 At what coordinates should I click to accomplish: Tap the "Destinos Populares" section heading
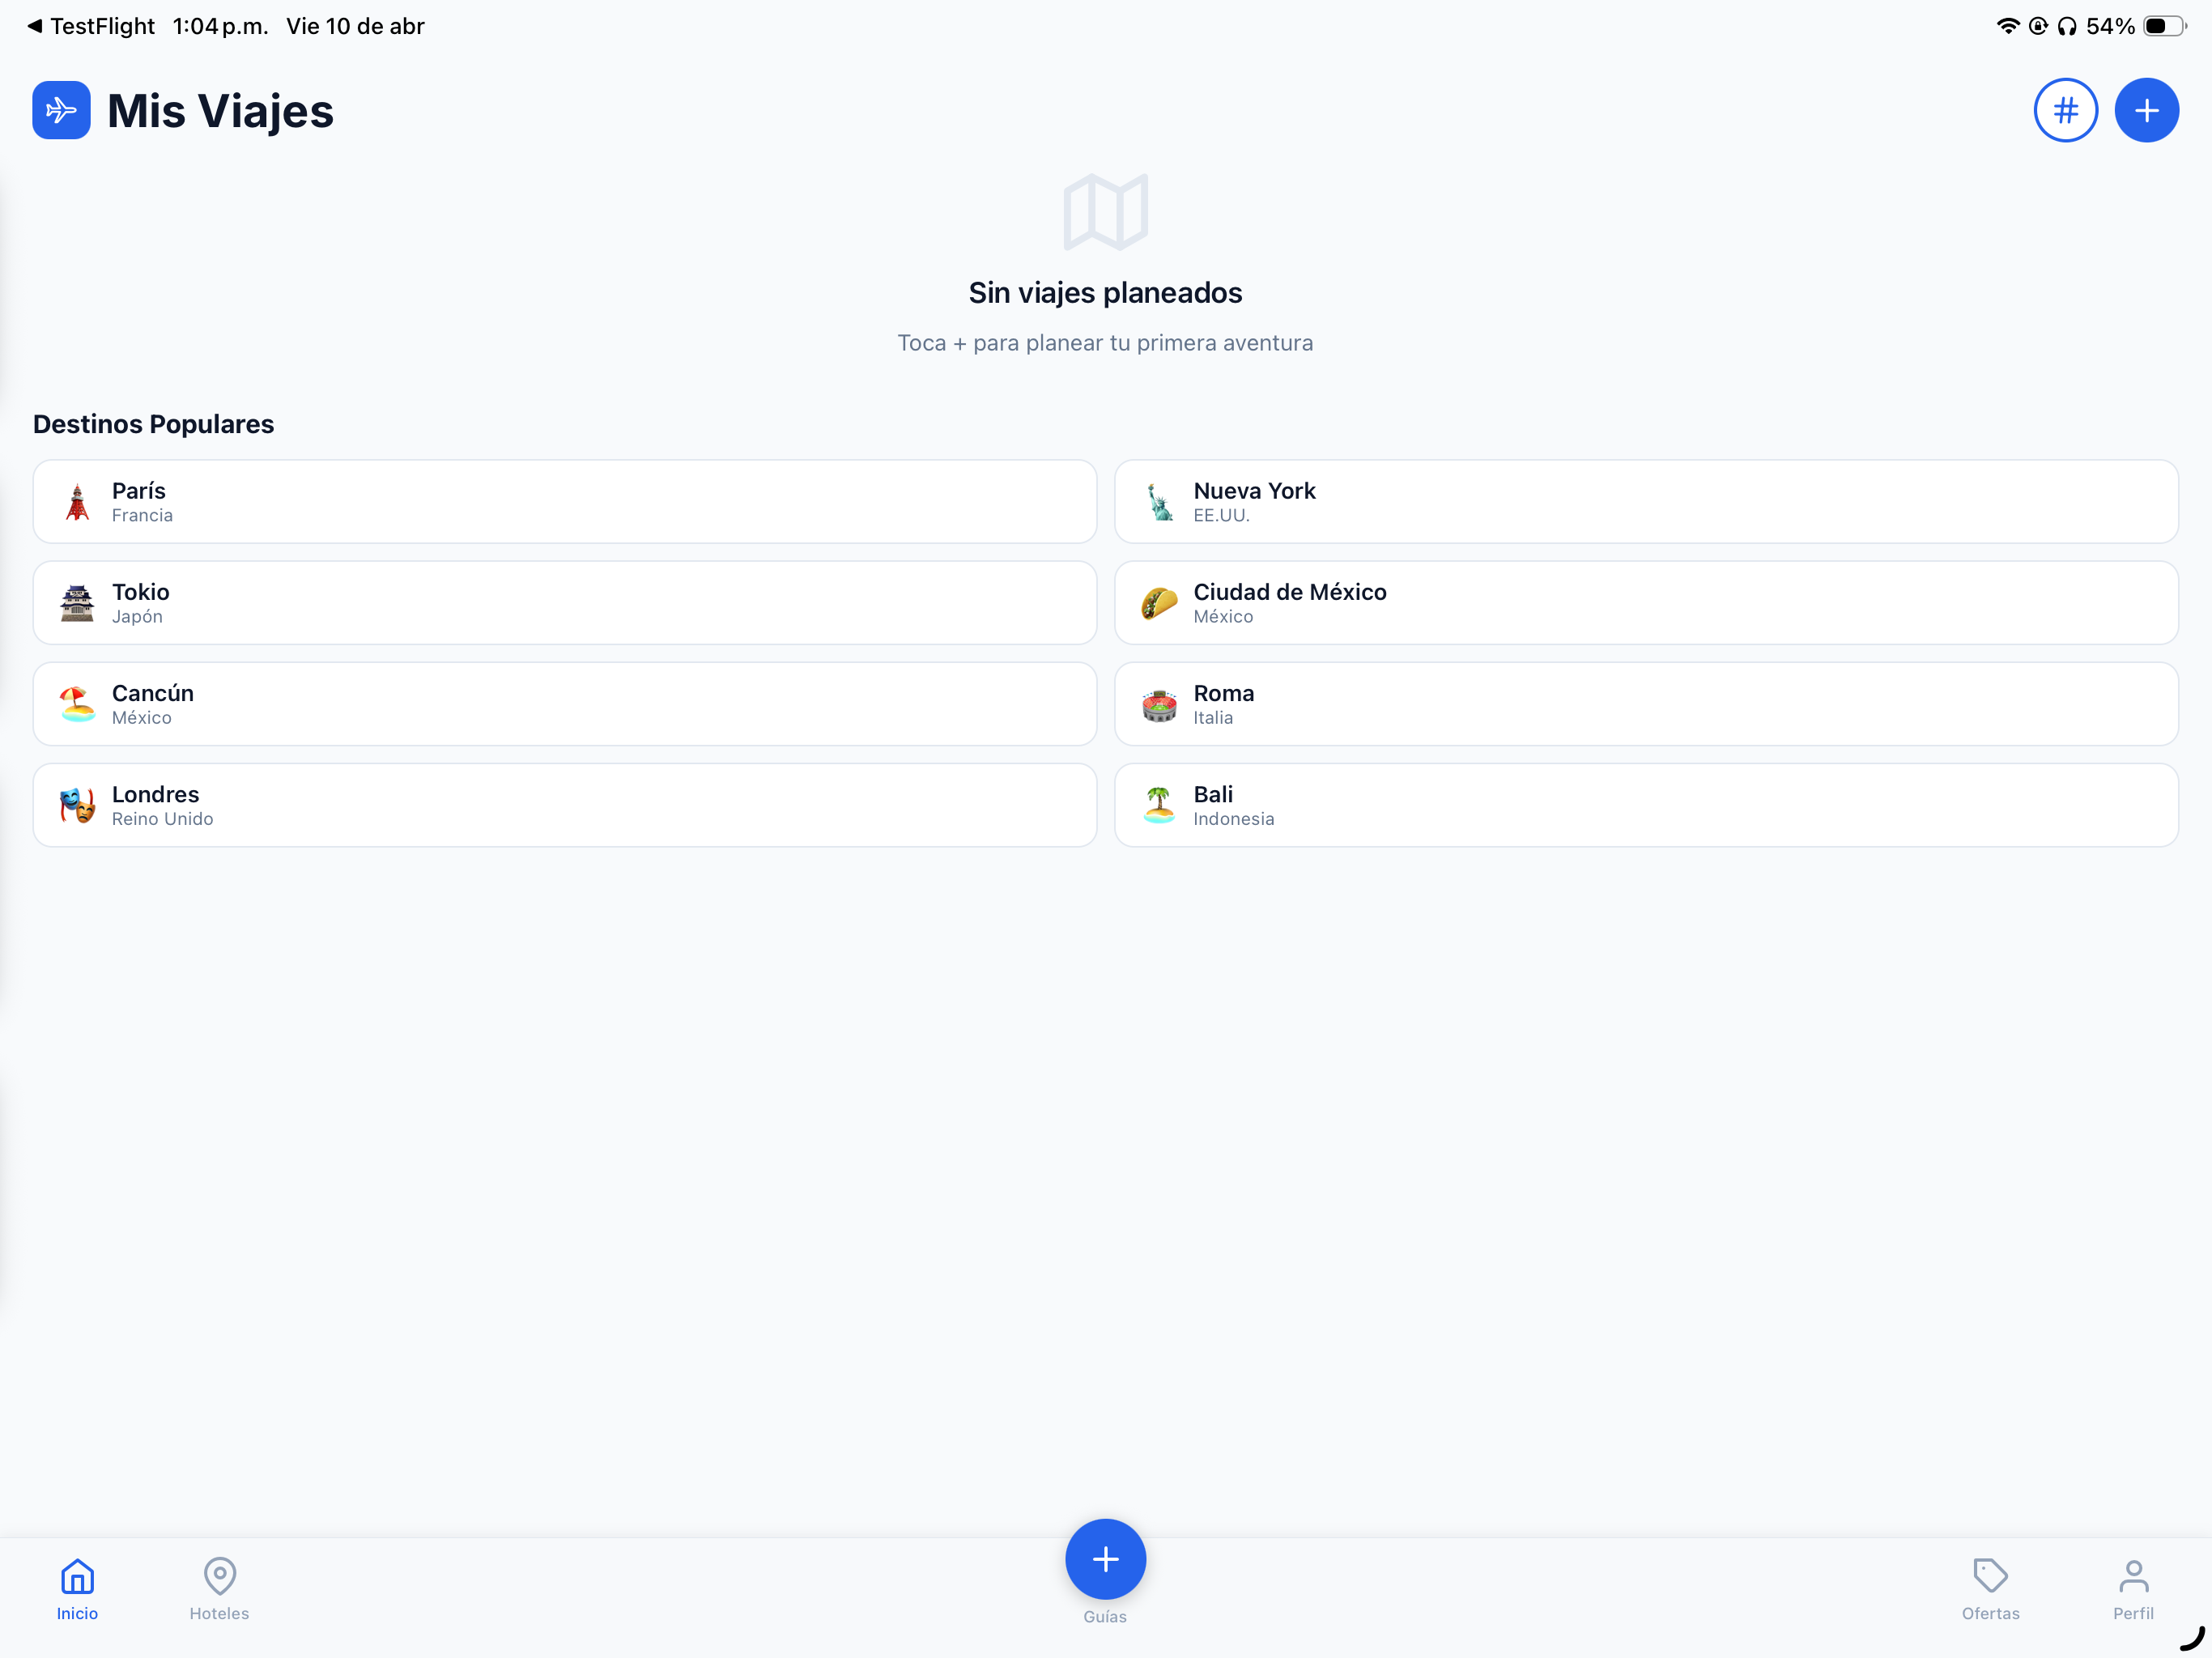pyautogui.click(x=153, y=424)
